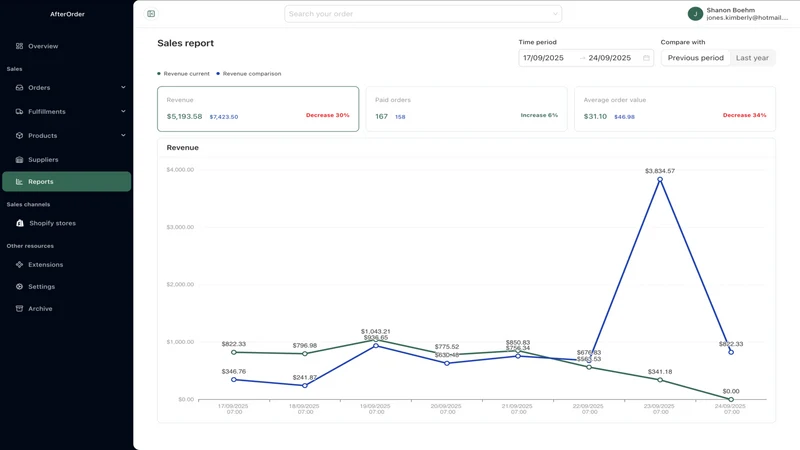Viewport: 800px width, 450px height.
Task: Select the Revenue metric card
Action: pyautogui.click(x=258, y=109)
